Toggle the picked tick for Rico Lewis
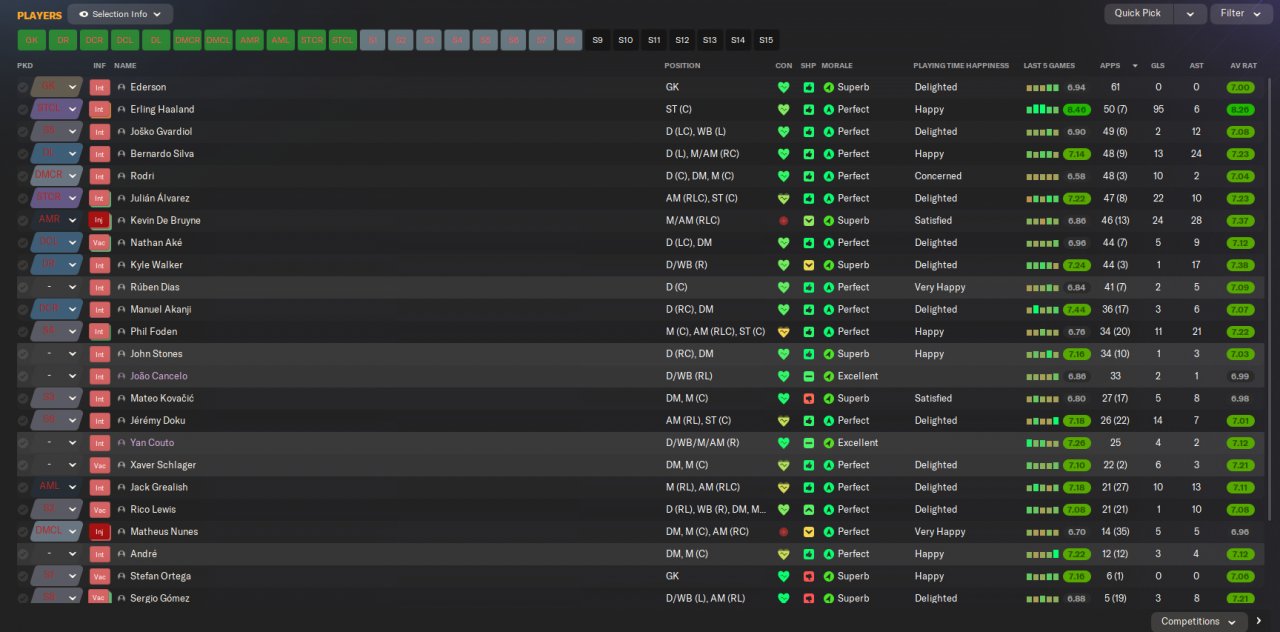 (x=23, y=509)
